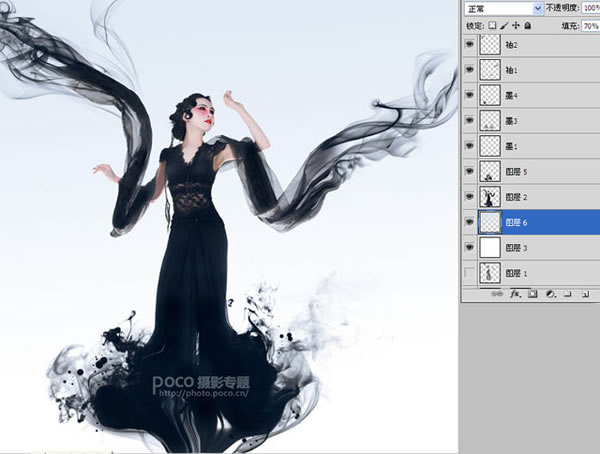Click the new group folder icon
600x454 pixels.
pyautogui.click(x=567, y=294)
